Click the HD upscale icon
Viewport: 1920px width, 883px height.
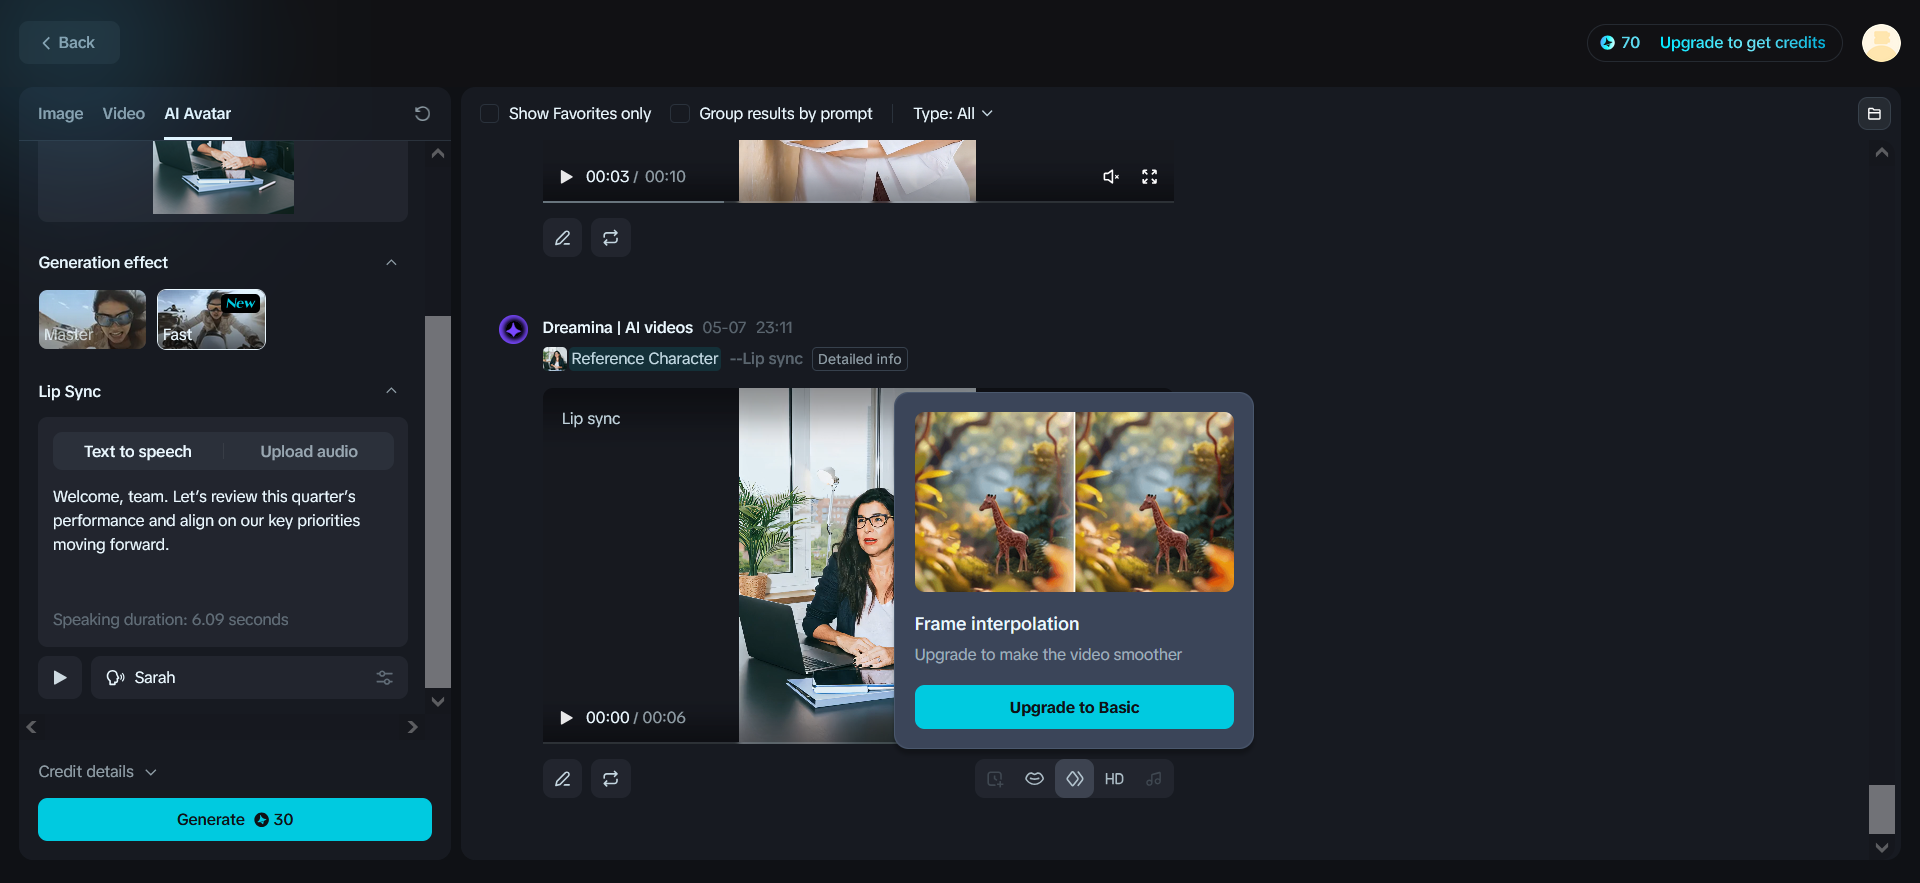coord(1114,779)
